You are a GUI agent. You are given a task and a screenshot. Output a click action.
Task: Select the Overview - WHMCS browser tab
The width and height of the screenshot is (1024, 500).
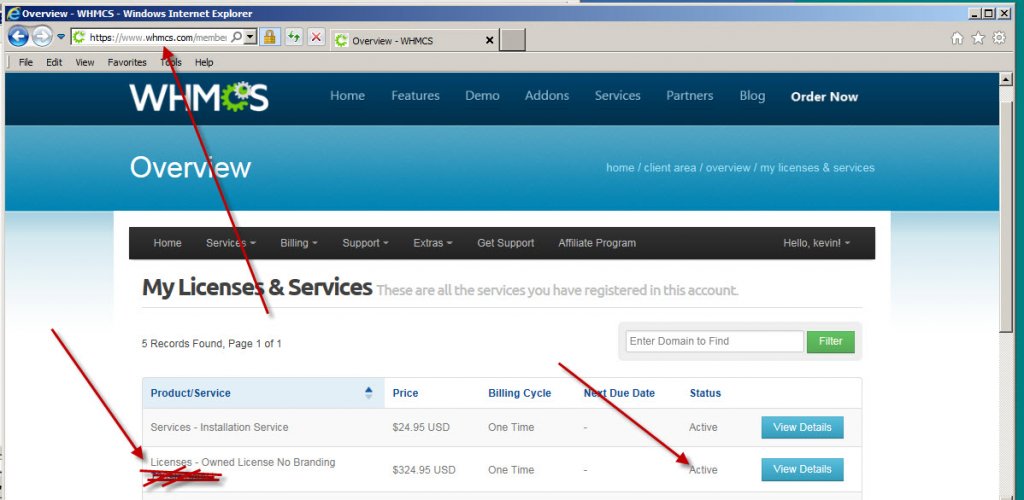414,40
